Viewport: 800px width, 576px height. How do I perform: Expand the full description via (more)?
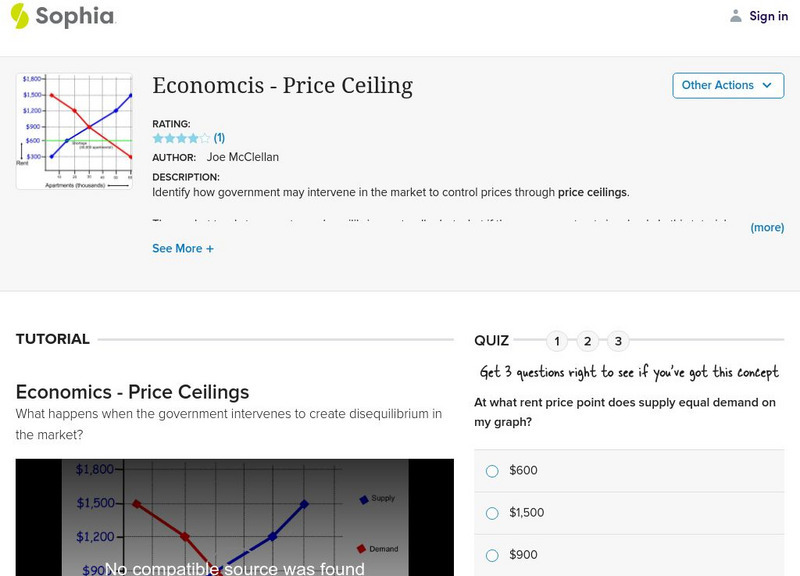pyautogui.click(x=765, y=228)
